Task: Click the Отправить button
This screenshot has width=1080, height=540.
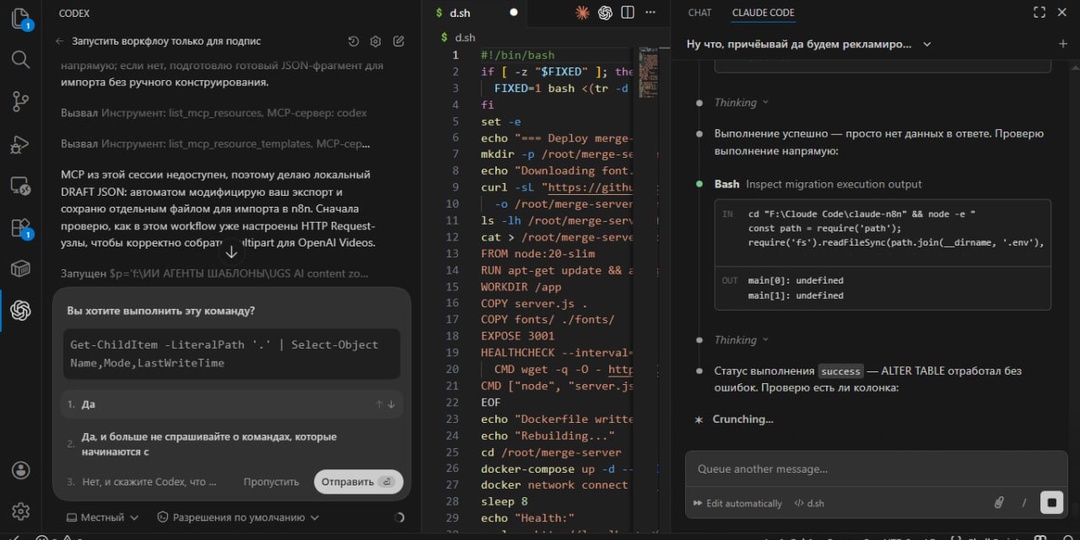Action: coord(358,482)
